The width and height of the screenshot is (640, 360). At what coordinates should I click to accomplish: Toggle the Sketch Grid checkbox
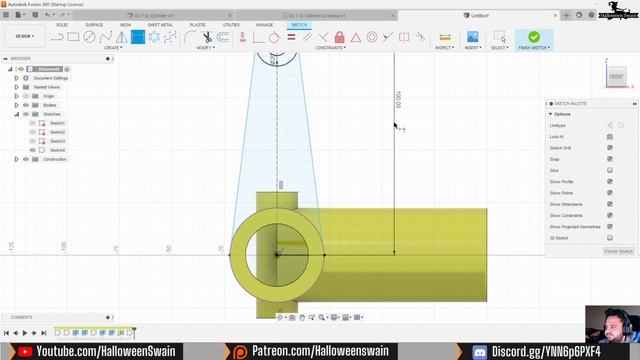click(610, 148)
